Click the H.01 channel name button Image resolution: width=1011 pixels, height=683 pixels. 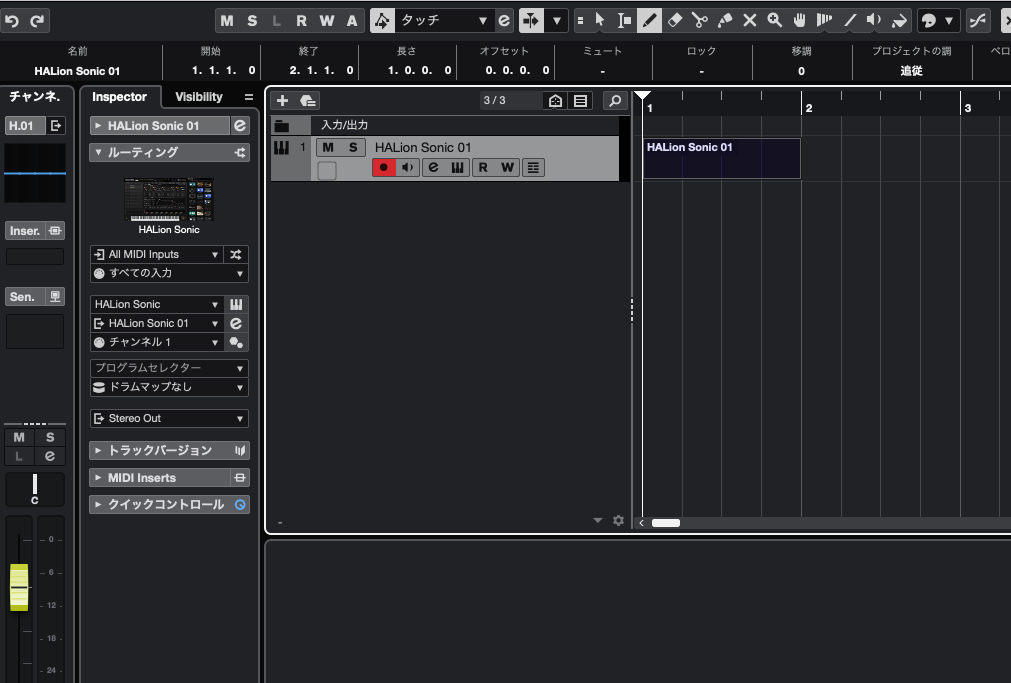click(25, 126)
